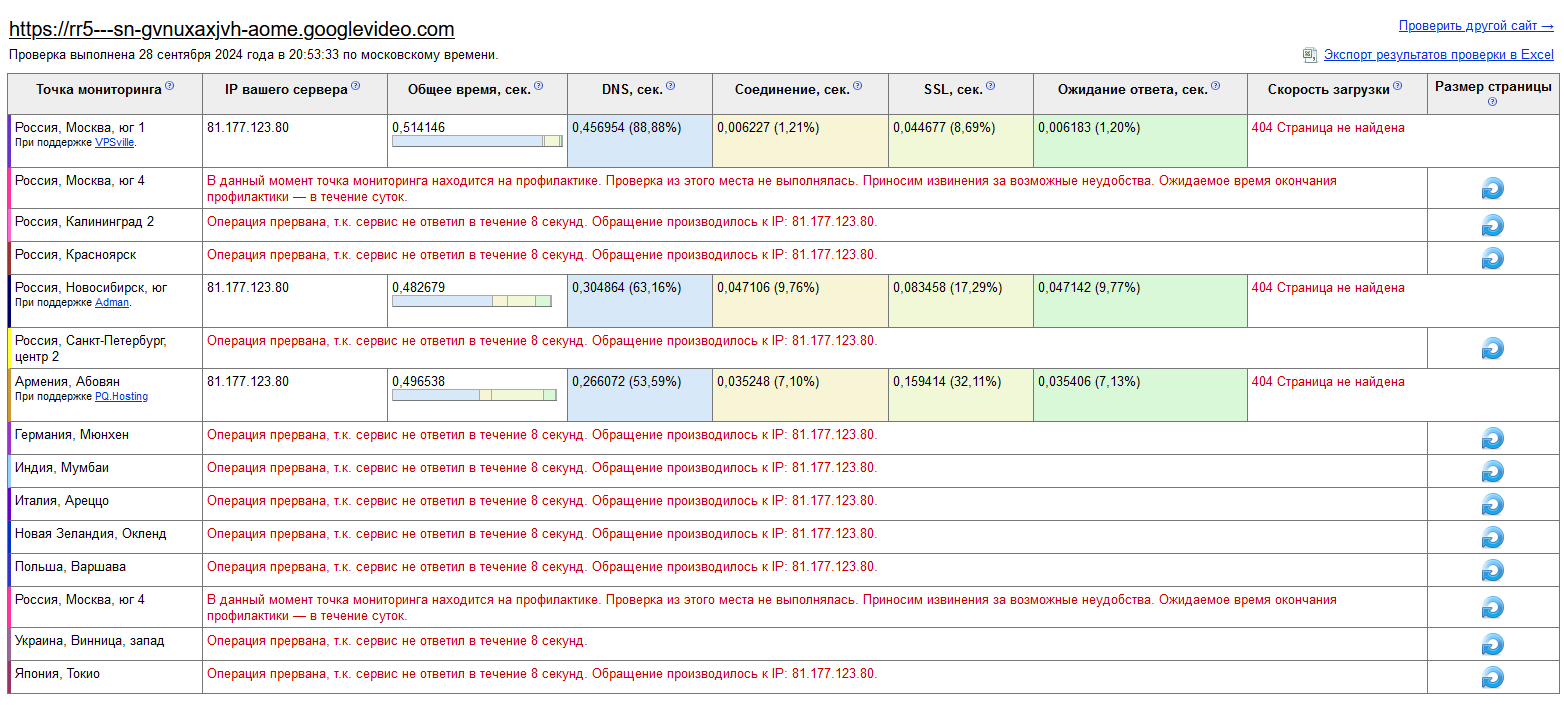Viewport: 1564px width, 705px height.
Task: Click SSL value 0,044677 (8,69%)
Action: [944, 128]
